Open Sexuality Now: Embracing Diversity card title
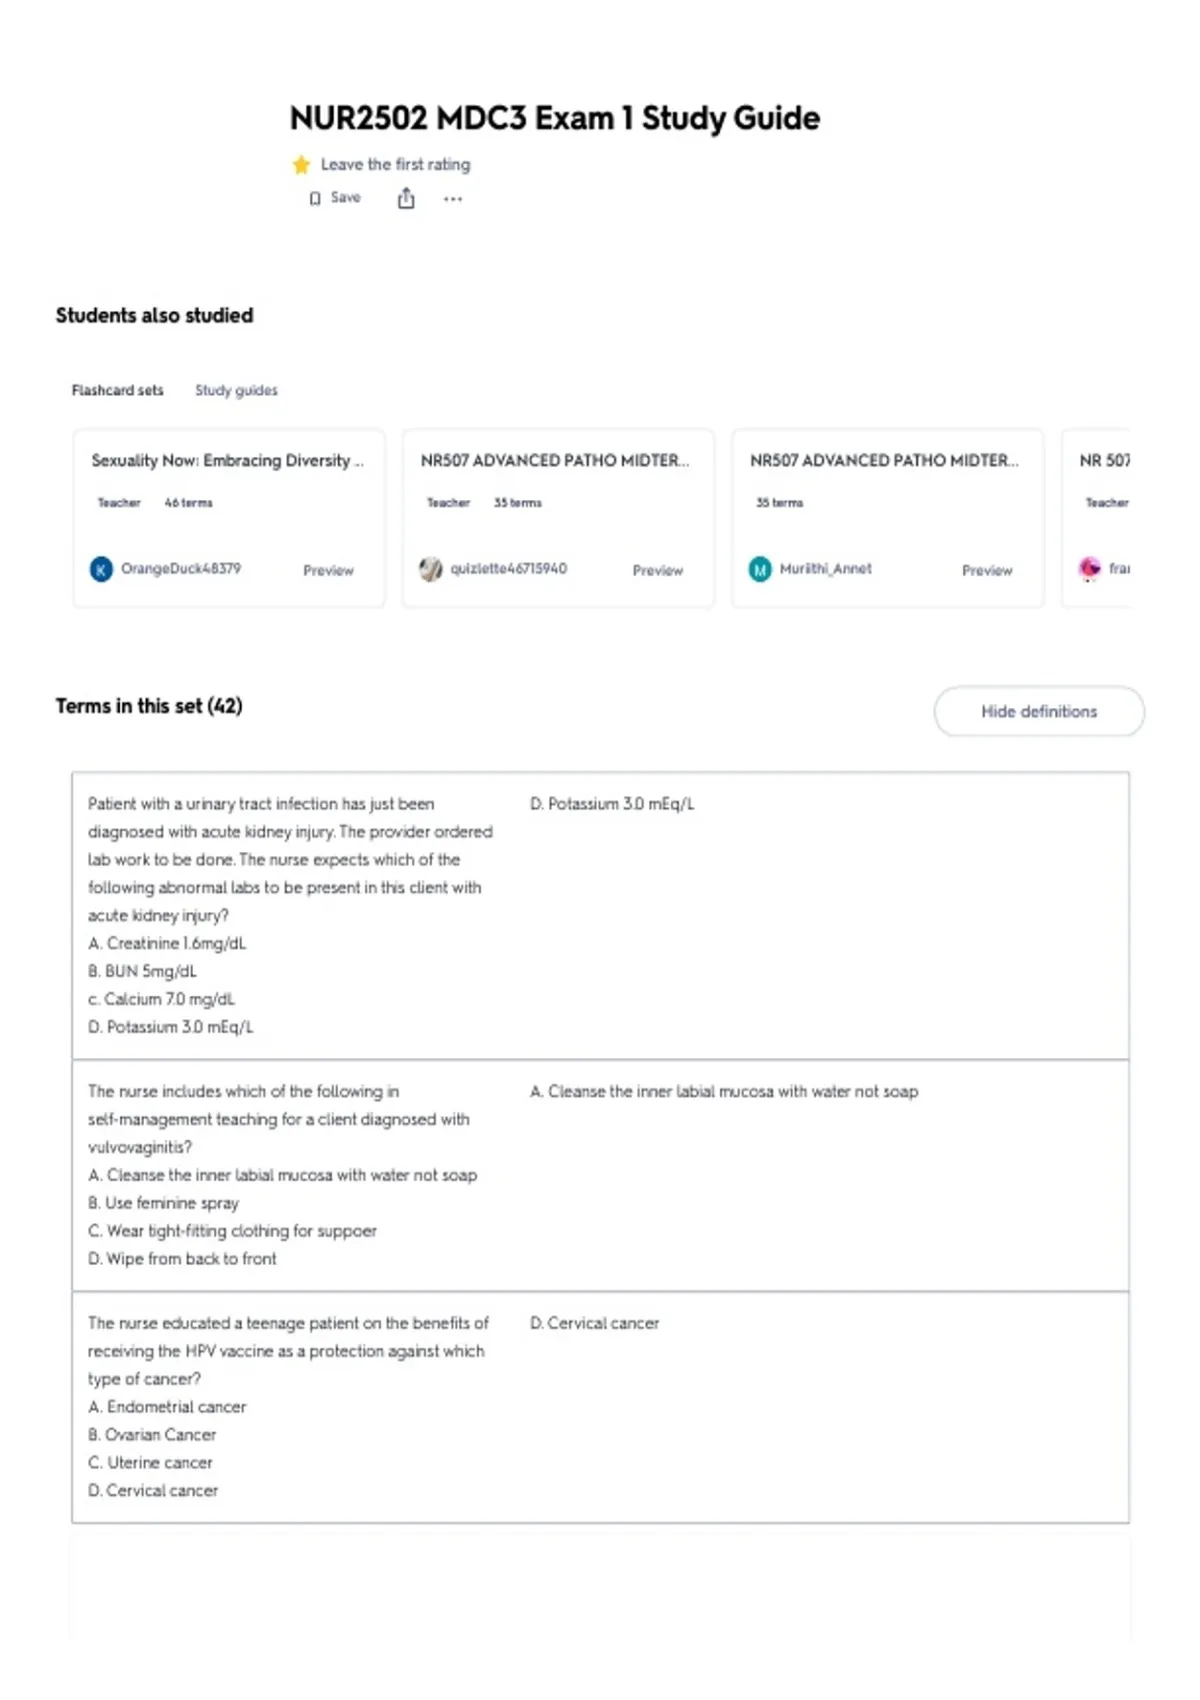 click(228, 460)
